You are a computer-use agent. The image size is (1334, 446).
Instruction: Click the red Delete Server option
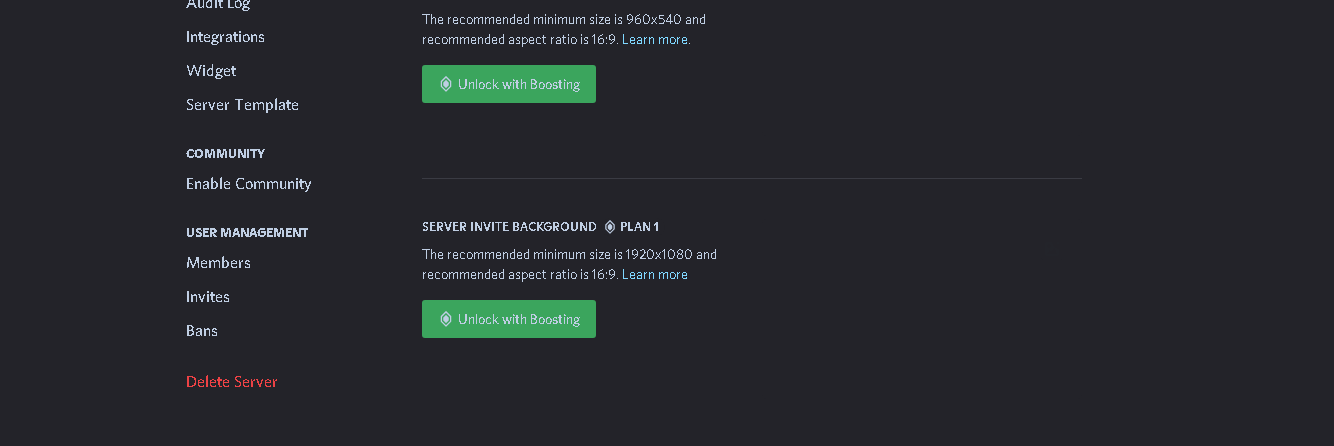tap(232, 382)
